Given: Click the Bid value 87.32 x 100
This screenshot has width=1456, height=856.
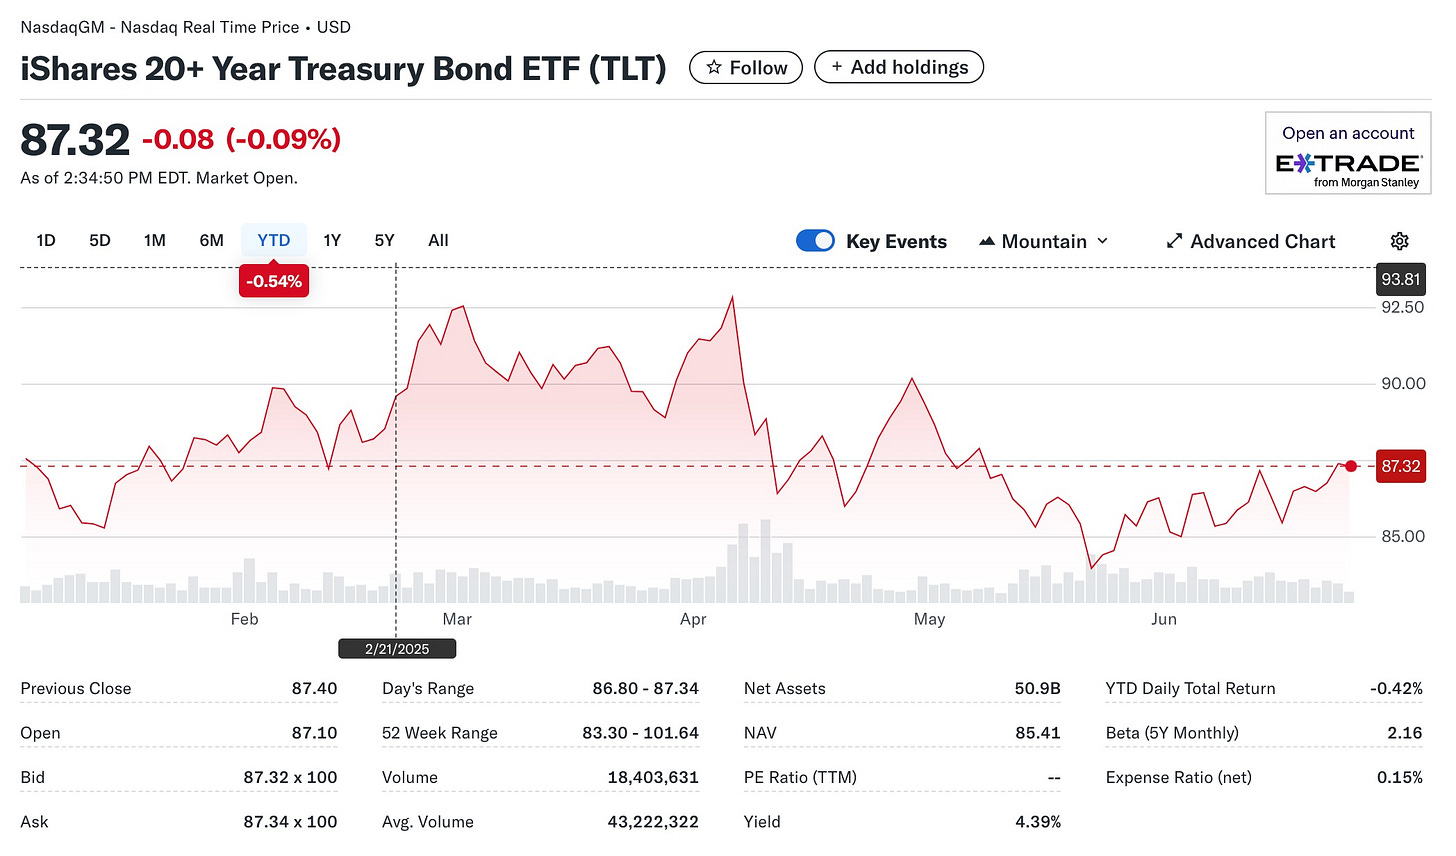Looking at the screenshot, I should 290,777.
